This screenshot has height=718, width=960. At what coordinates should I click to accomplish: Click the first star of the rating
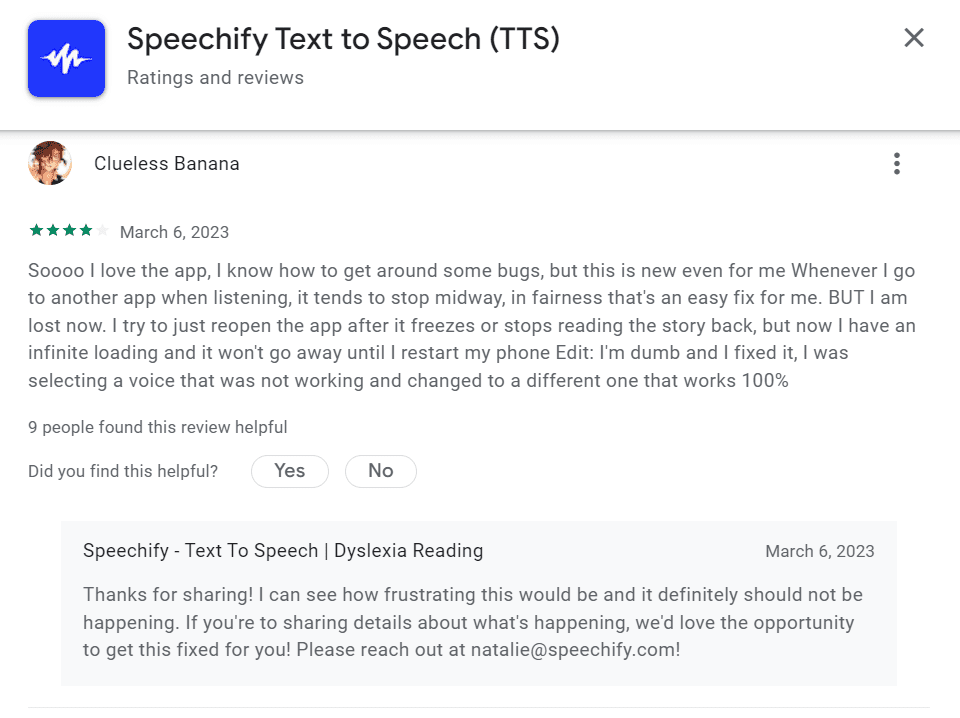click(x=37, y=230)
